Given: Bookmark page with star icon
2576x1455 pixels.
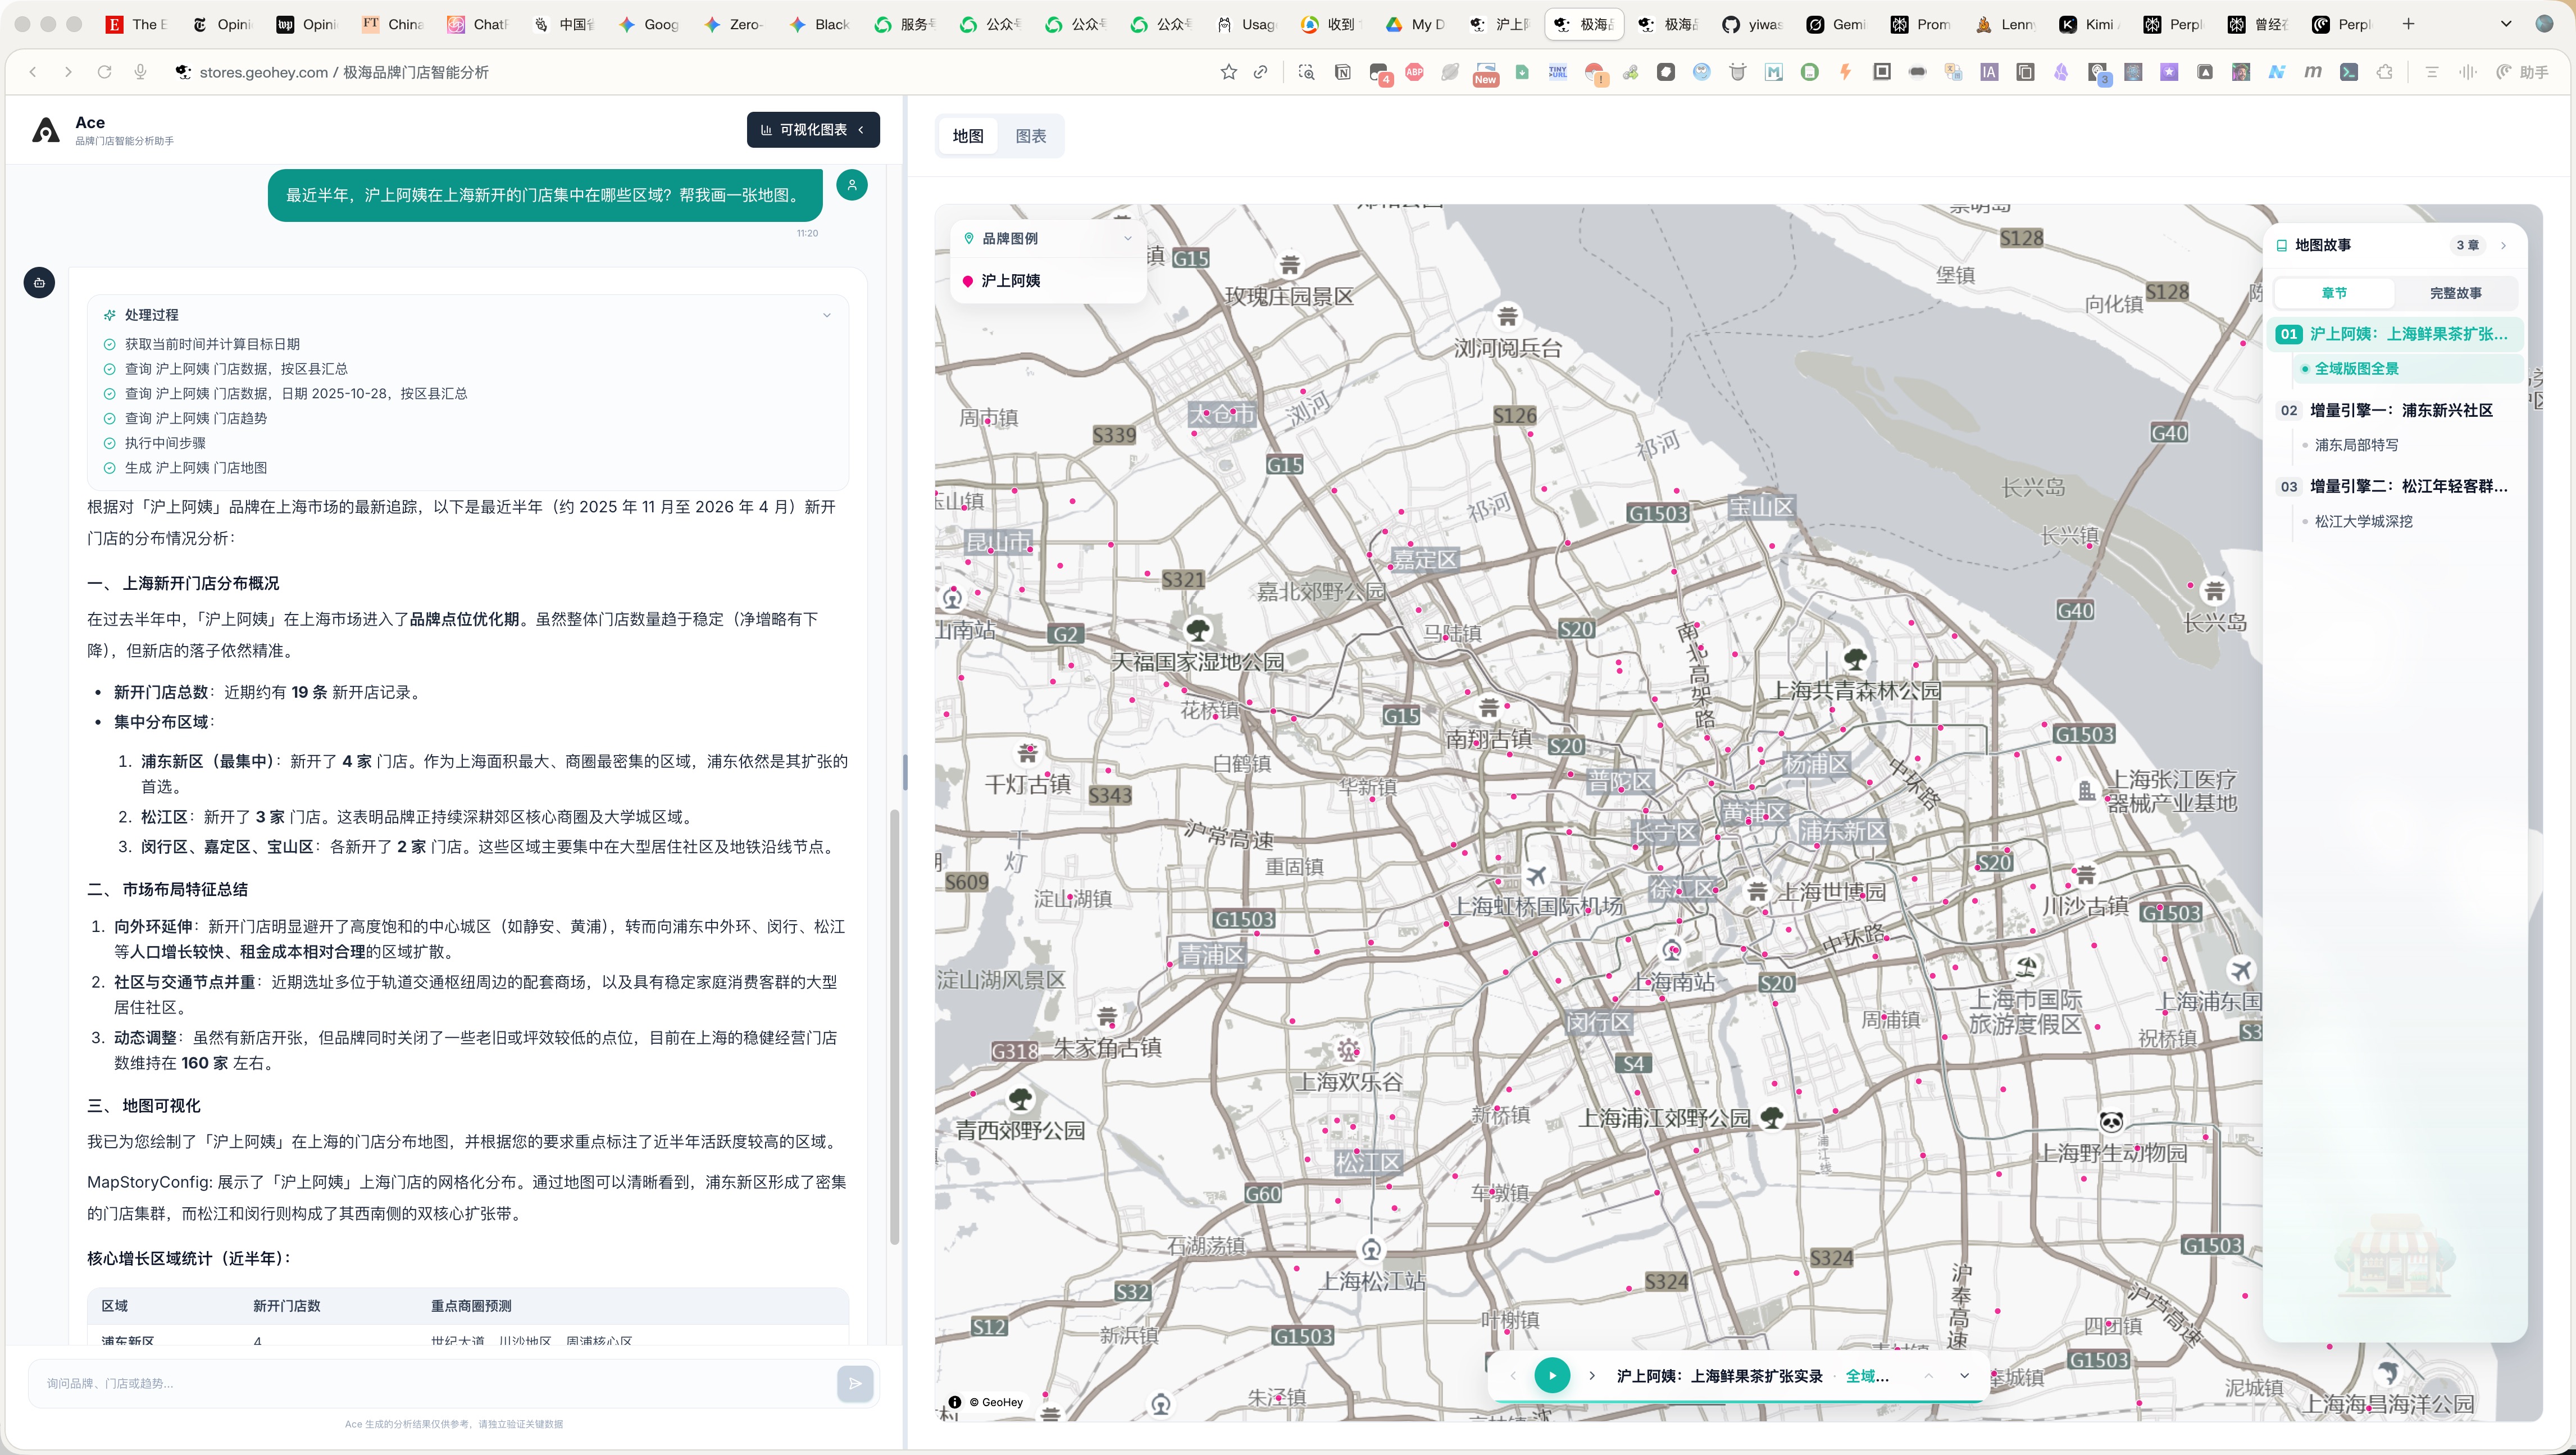Looking at the screenshot, I should (x=1228, y=72).
